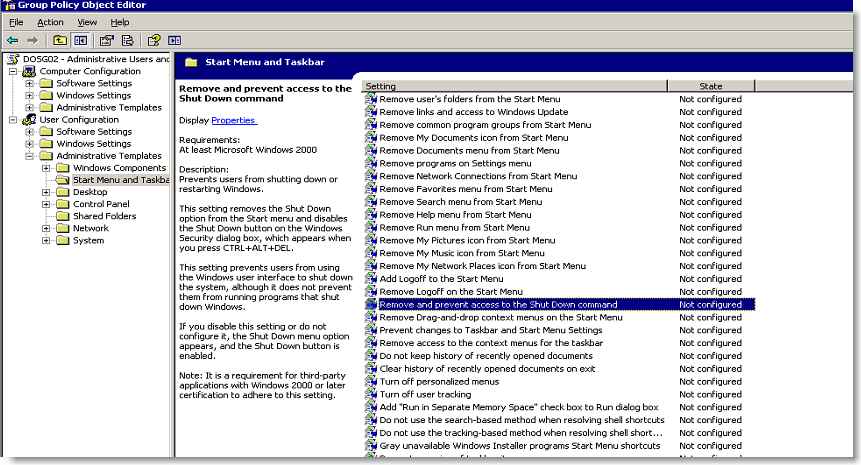861x465 pixels.
Task: Click icon for Remove programs on Settings menu
Action: [371, 163]
